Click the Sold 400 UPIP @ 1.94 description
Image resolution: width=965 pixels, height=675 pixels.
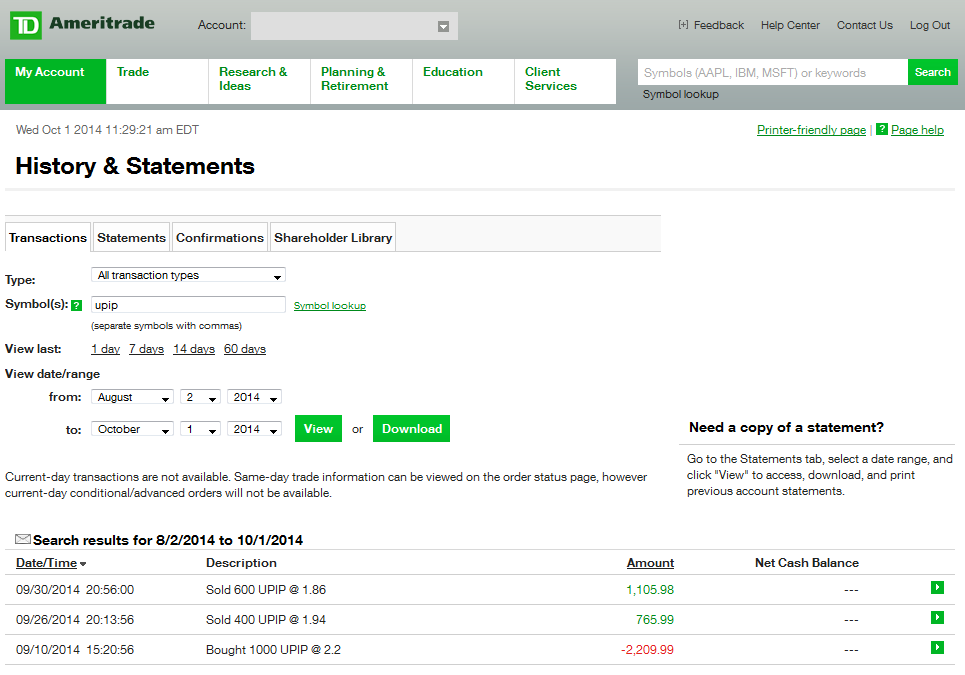pos(266,620)
